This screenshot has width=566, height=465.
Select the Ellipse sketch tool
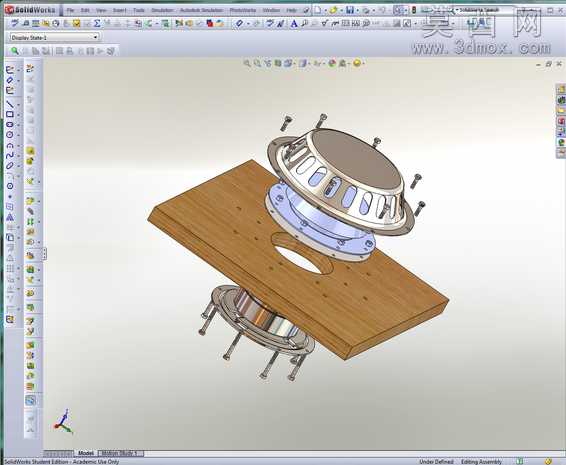point(10,165)
